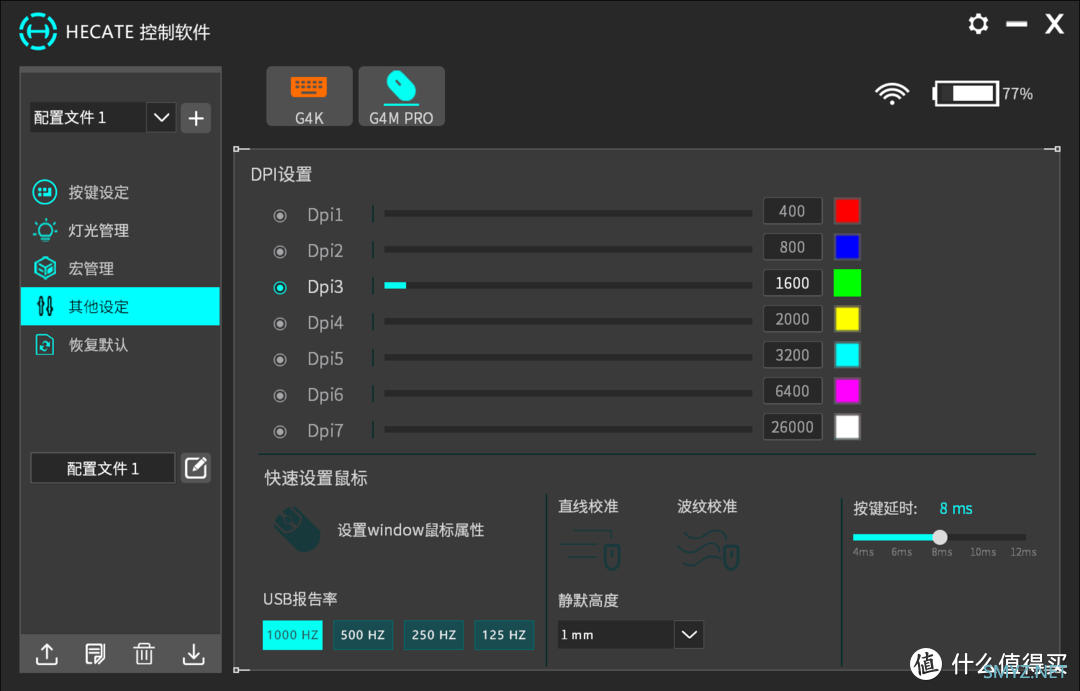Edit profile name with pencil icon
This screenshot has width=1080, height=691.
(196, 468)
